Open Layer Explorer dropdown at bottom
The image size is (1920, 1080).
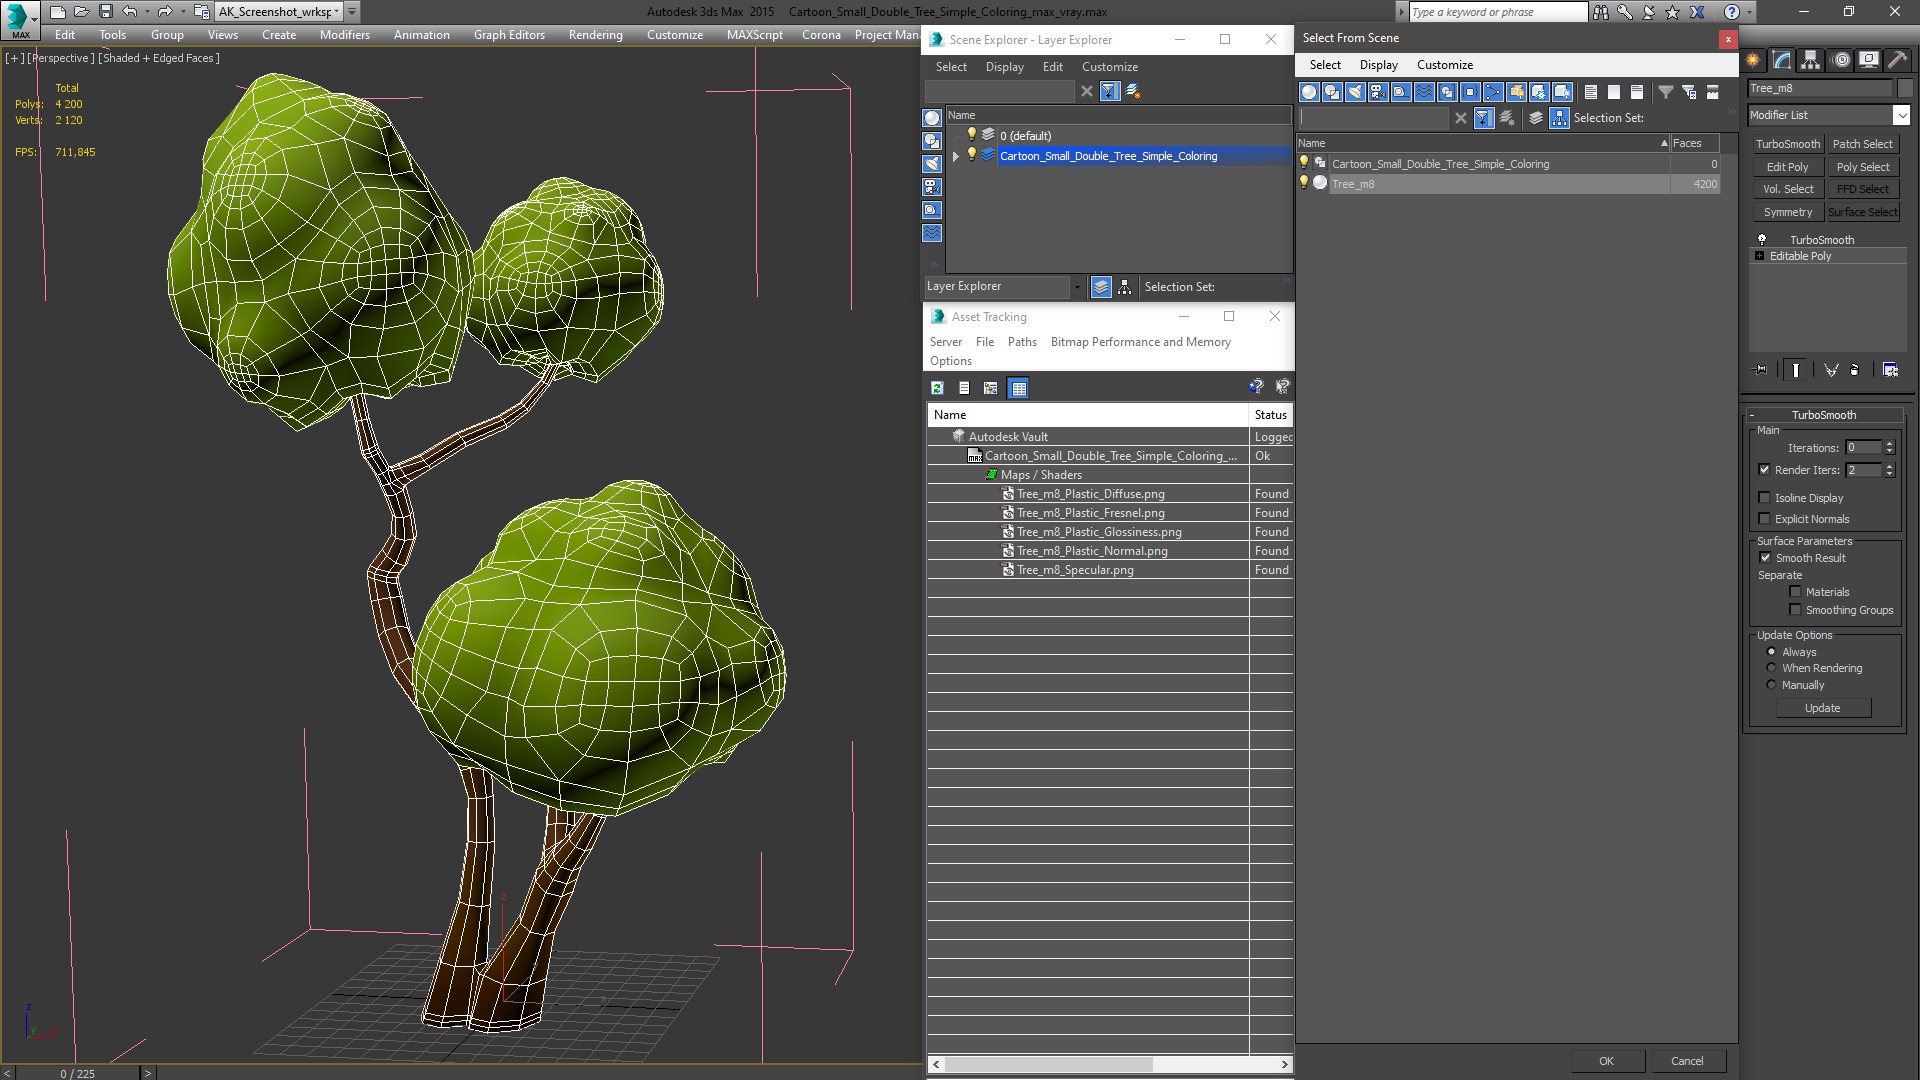pyautogui.click(x=1076, y=287)
